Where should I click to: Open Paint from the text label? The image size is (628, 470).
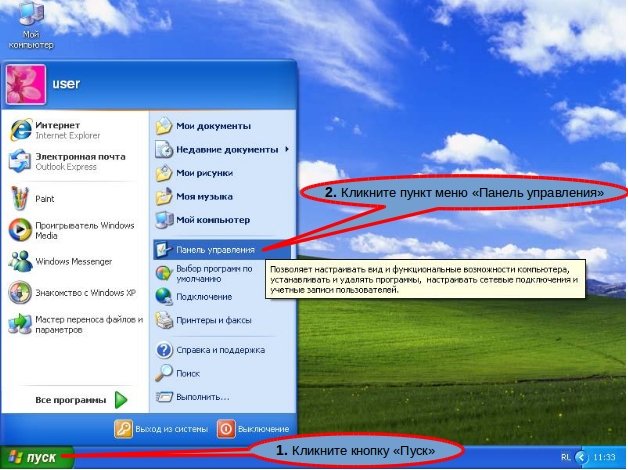point(44,199)
